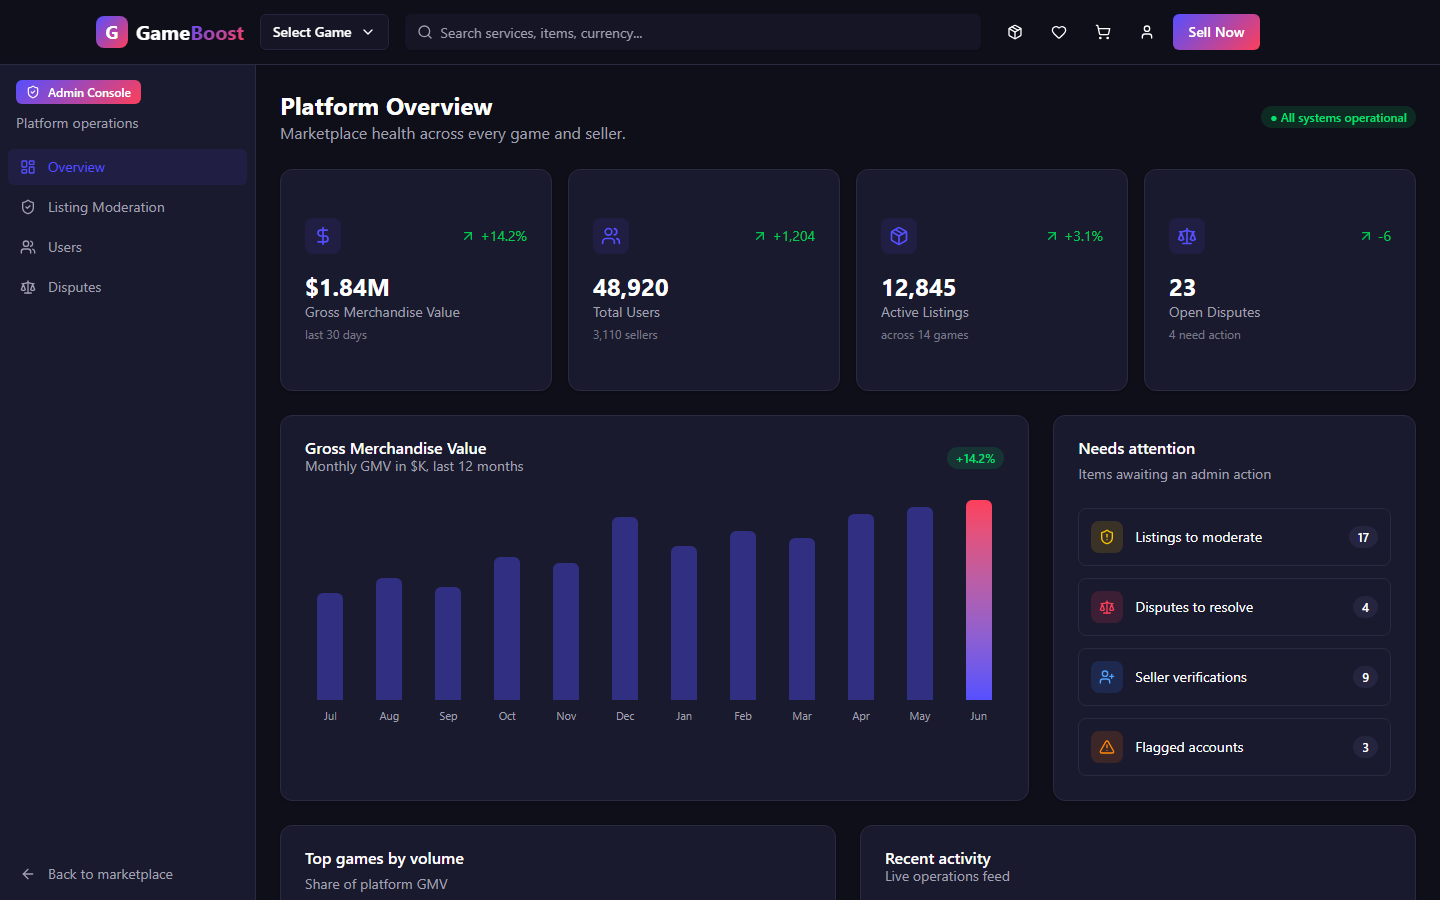Click the dollar icon on GMV card

coord(323,236)
